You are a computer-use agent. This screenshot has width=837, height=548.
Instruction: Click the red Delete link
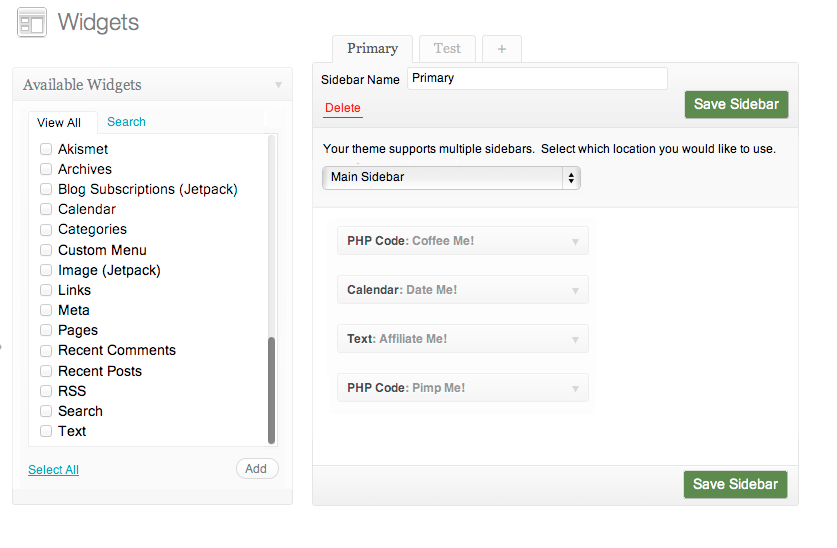343,108
